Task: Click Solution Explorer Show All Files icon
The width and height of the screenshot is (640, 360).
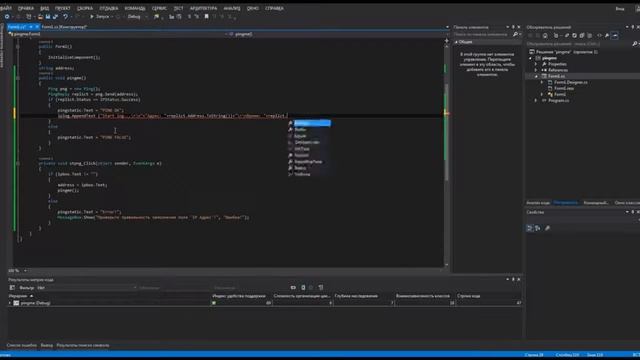Action: point(589,36)
